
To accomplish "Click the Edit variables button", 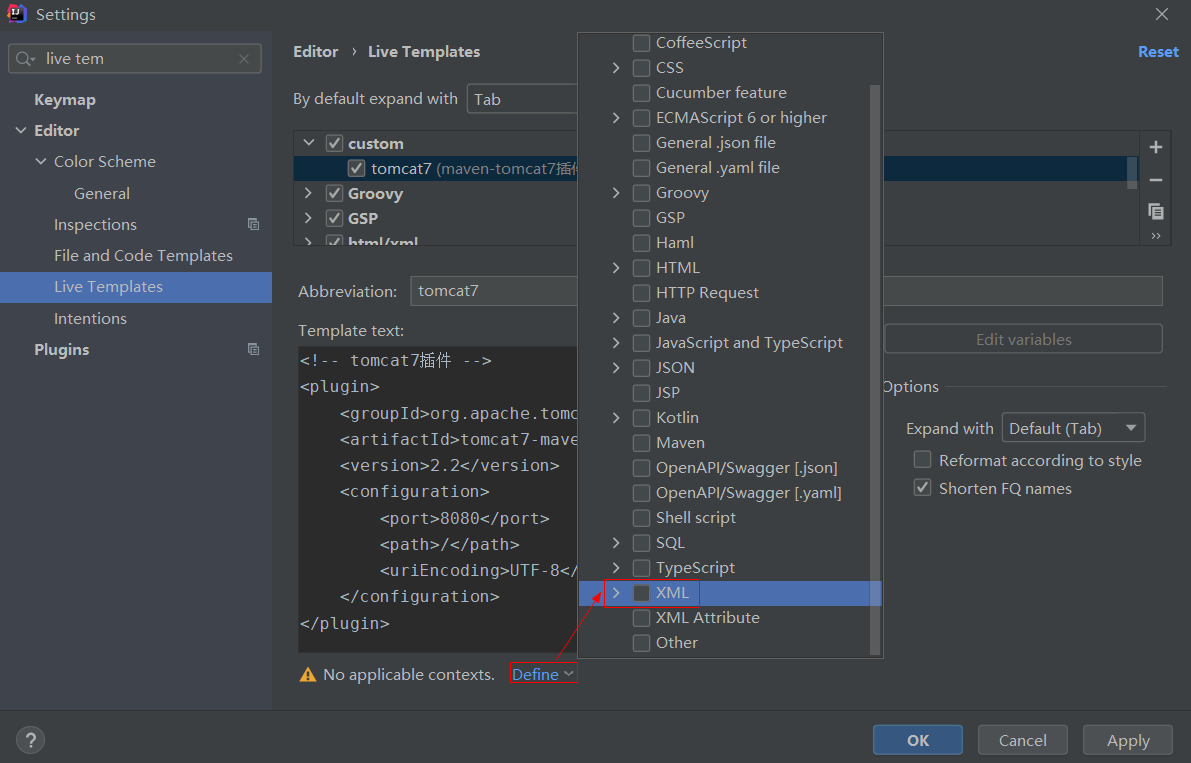I will pyautogui.click(x=1023, y=339).
